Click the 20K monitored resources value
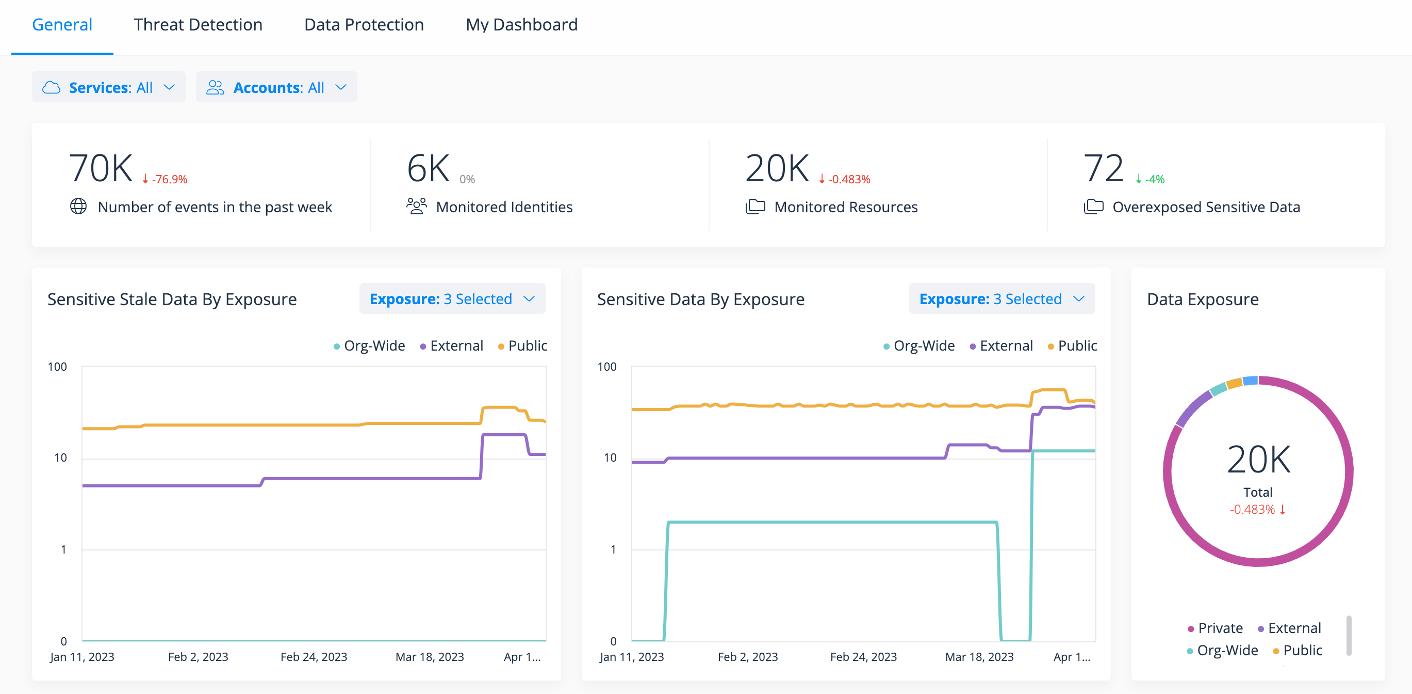 coord(777,169)
